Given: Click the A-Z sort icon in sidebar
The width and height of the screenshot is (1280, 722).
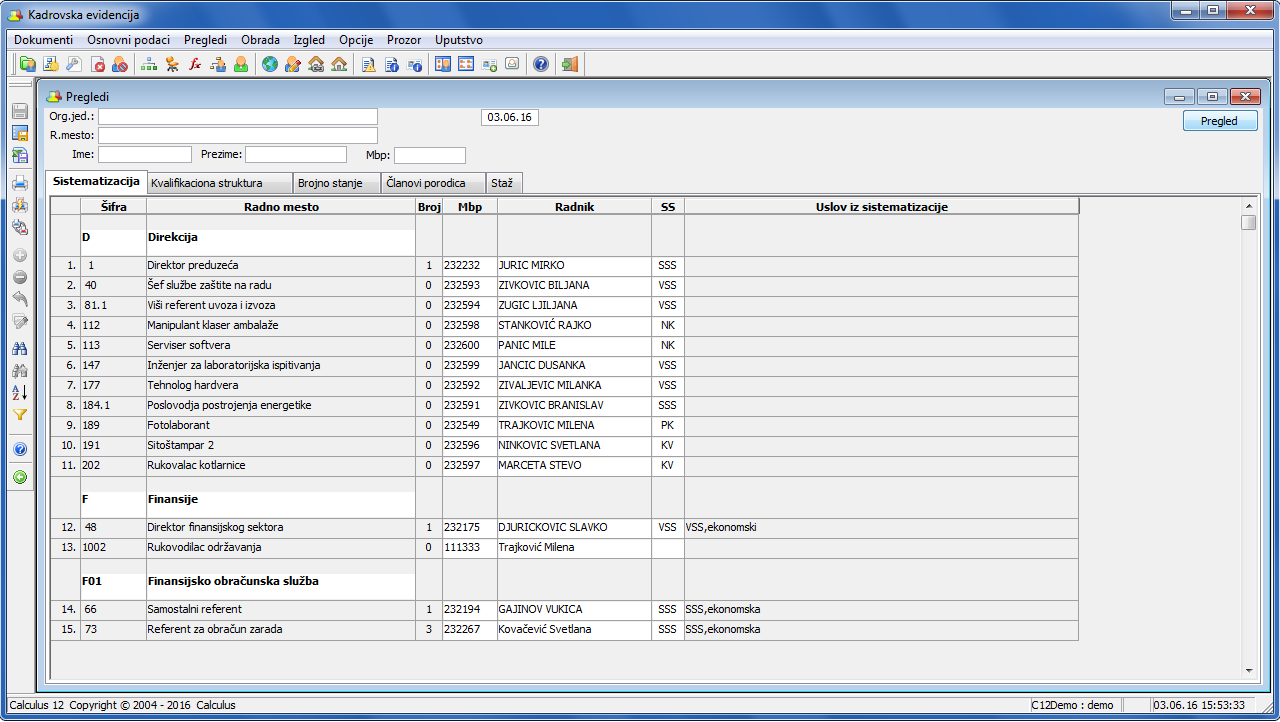Looking at the screenshot, I should [x=20, y=392].
